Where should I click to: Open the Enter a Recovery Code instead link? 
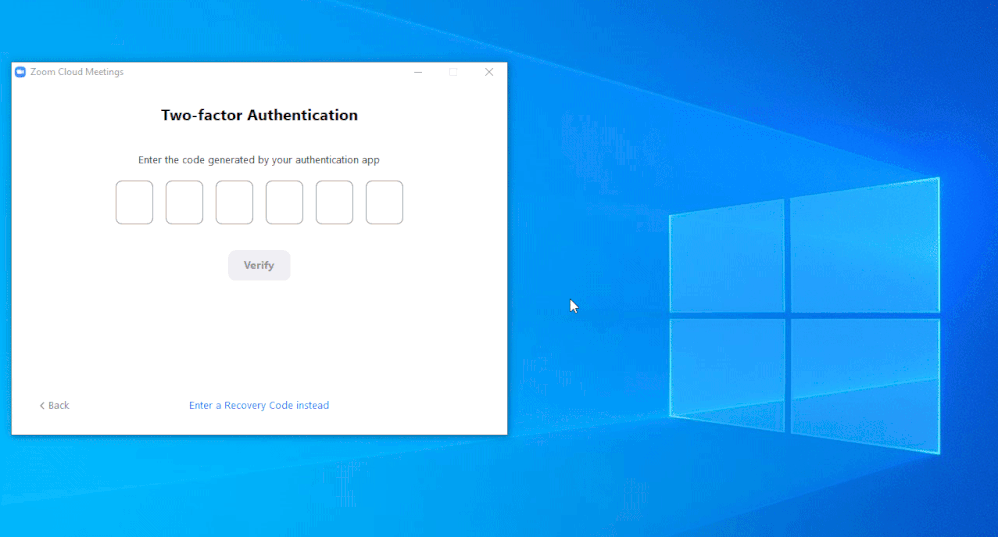pos(259,405)
